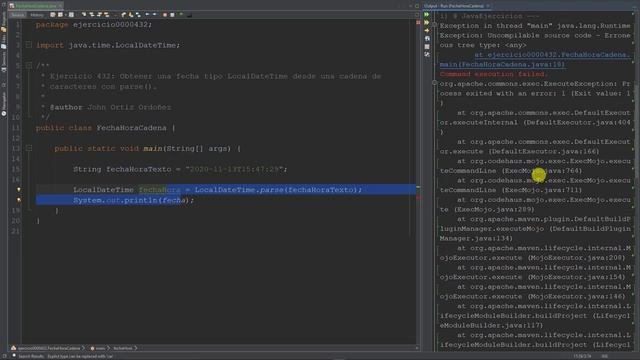The height and width of the screenshot is (360, 640).
Task: Close the Output Run FechaHoraCadena tab
Action: pos(488,6)
